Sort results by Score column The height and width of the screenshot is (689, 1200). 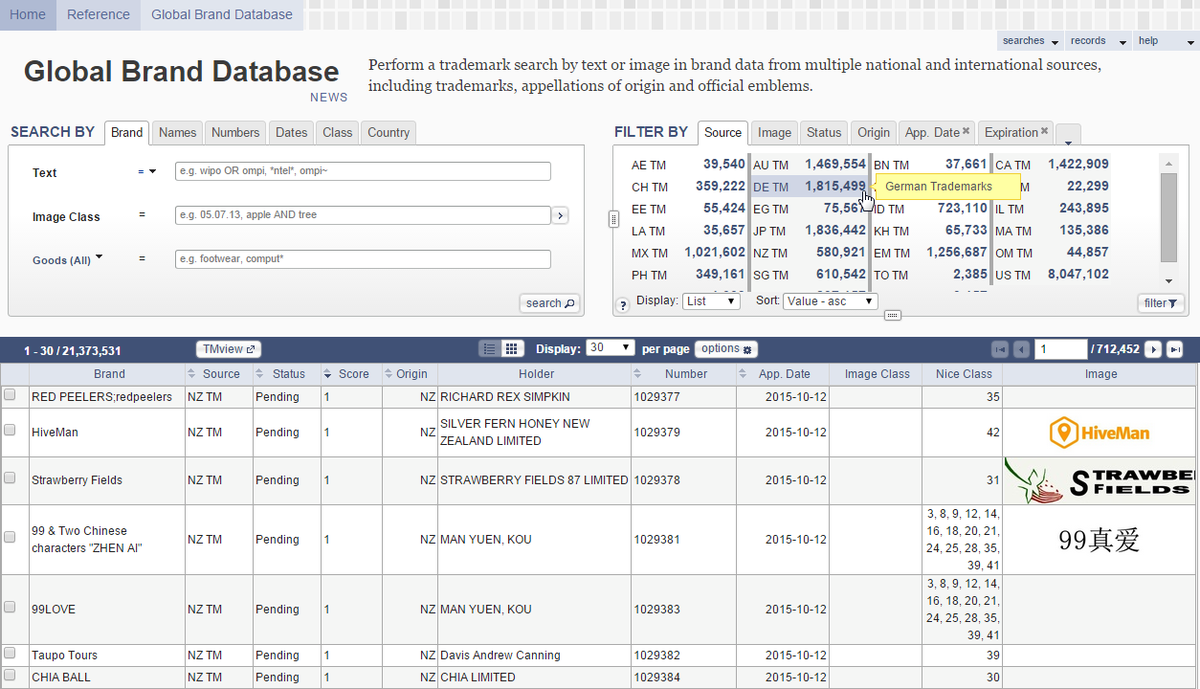coord(327,374)
